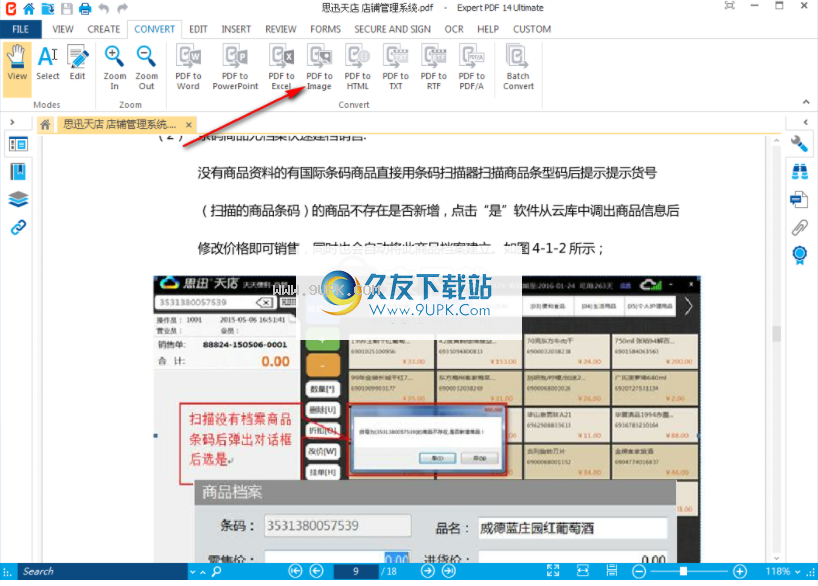
Task: Convert with PDF to PowerPoint
Action: (x=235, y=68)
